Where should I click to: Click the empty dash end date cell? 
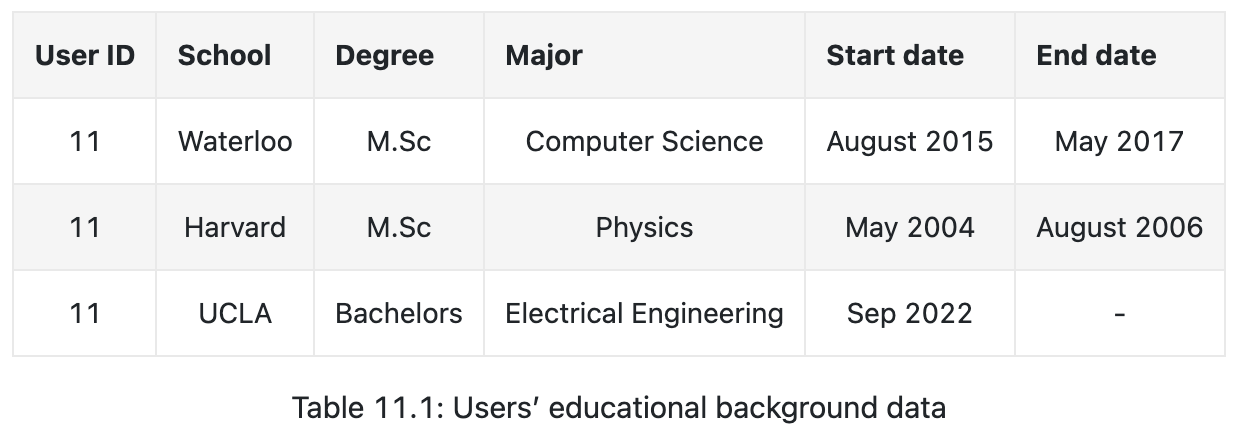click(1120, 313)
